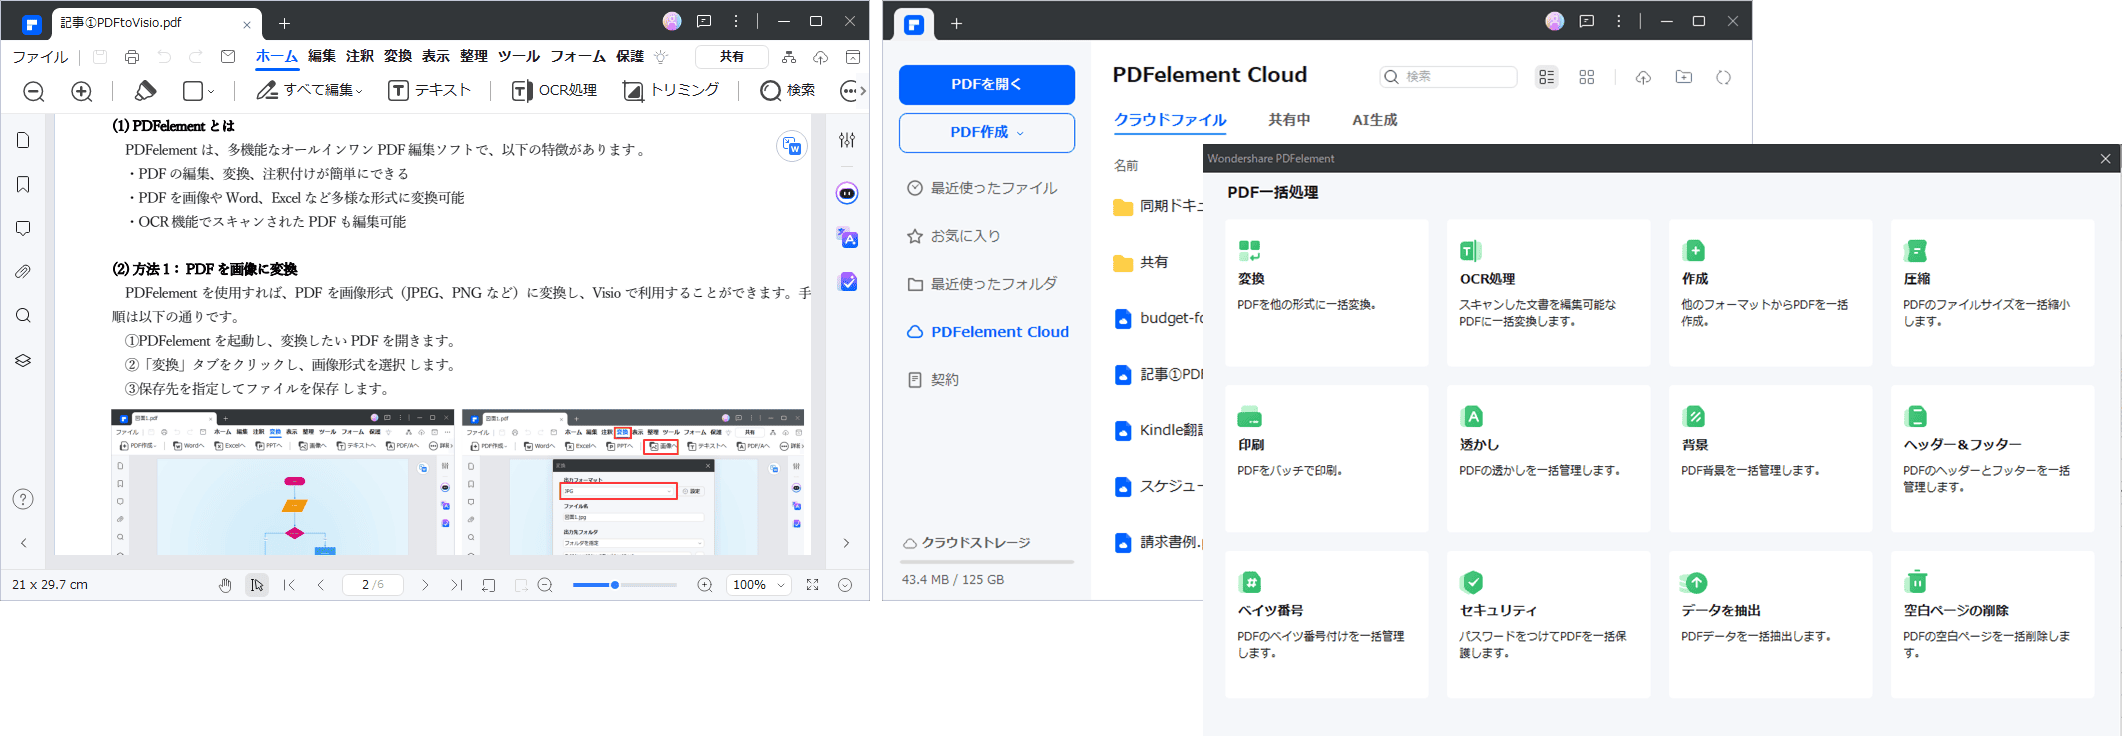
Task: Click the help question mark icon
Action: 23,499
